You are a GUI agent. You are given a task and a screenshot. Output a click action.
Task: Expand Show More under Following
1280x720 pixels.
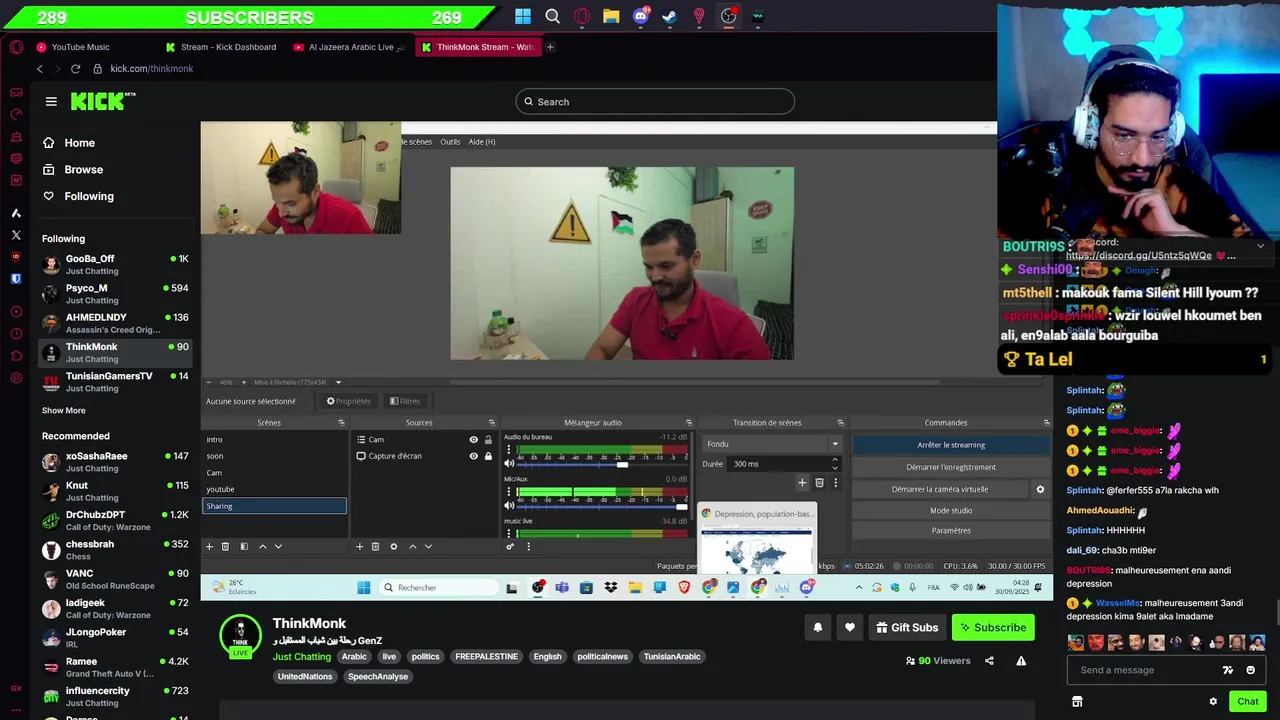coord(64,410)
